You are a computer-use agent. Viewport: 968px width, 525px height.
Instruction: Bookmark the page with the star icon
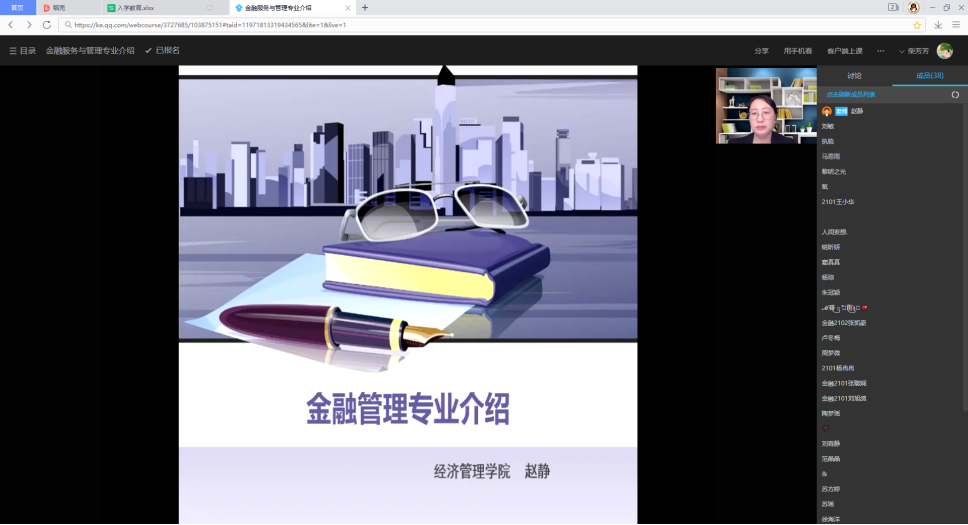(x=916, y=25)
